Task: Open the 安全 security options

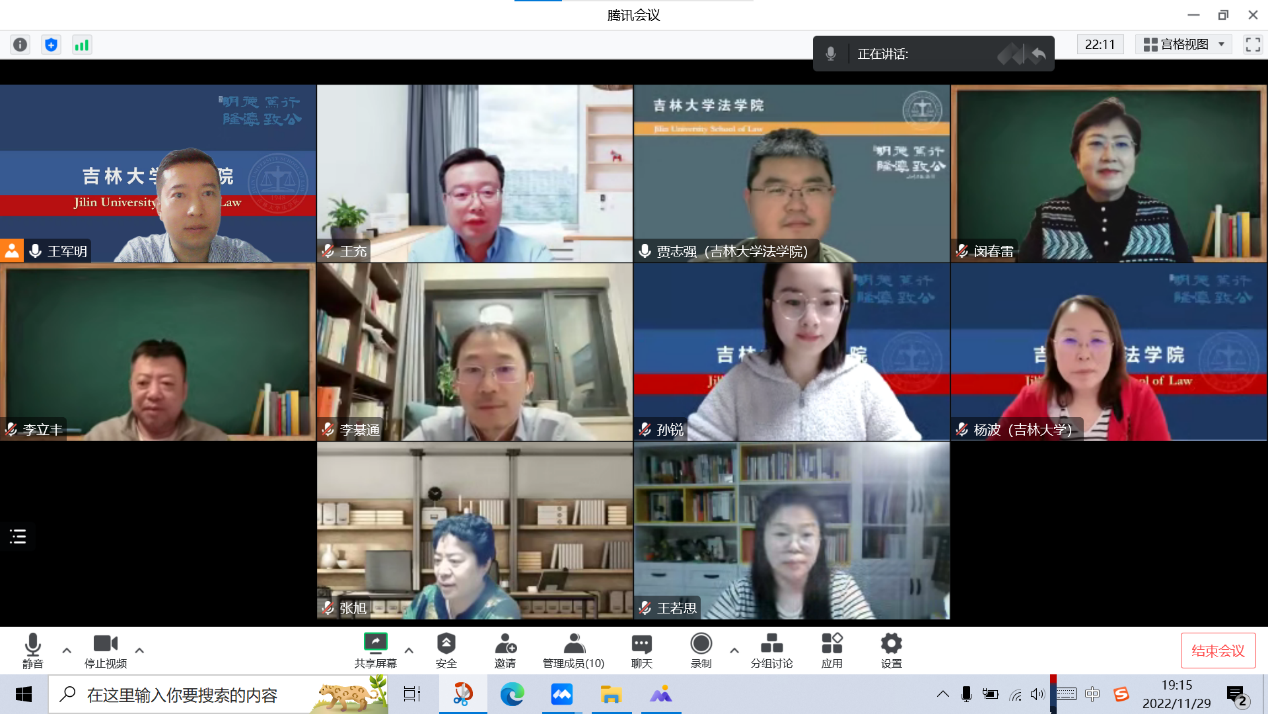Action: coord(446,645)
